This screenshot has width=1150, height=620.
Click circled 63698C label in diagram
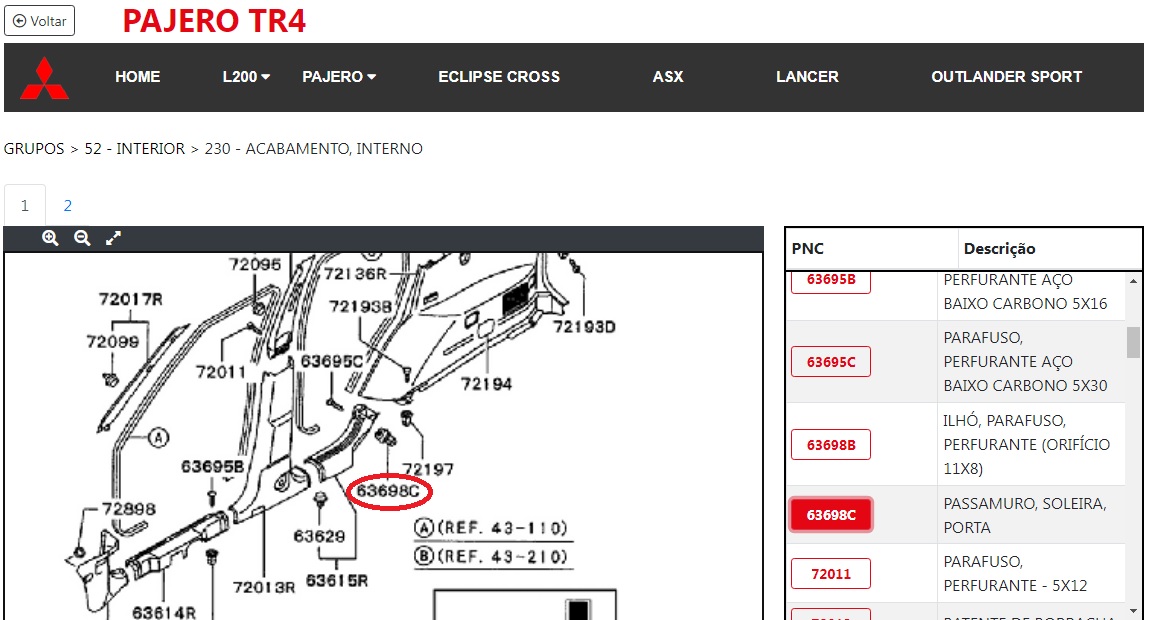tap(390, 491)
